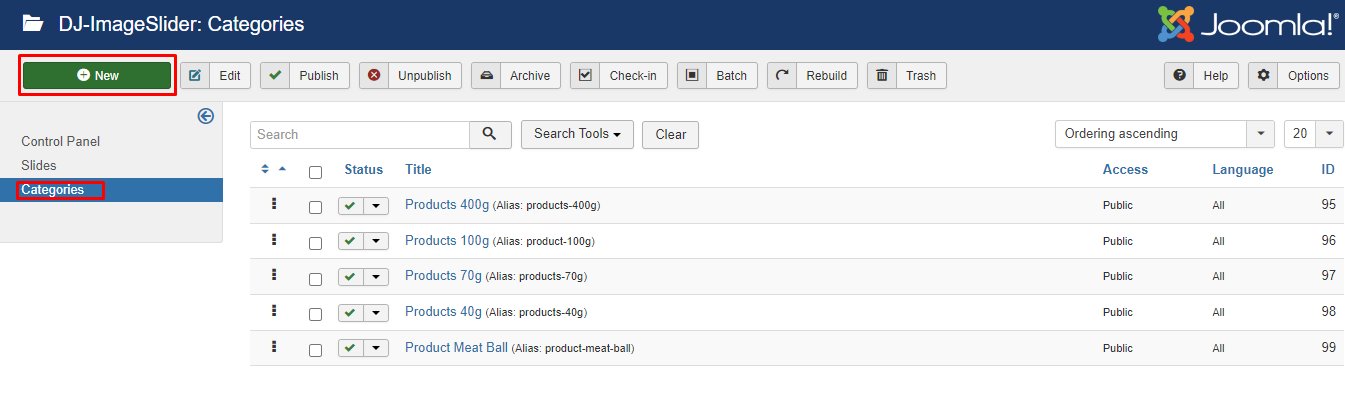
Task: Toggle published status of Products 70g
Action: click(350, 276)
